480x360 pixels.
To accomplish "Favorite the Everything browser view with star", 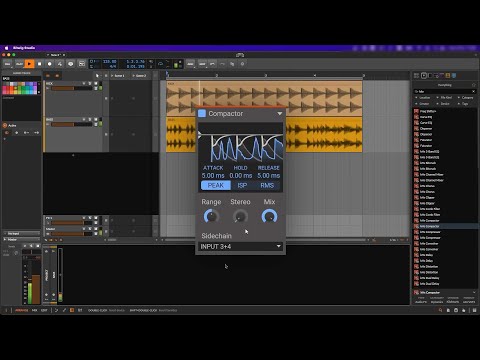I will [473, 85].
